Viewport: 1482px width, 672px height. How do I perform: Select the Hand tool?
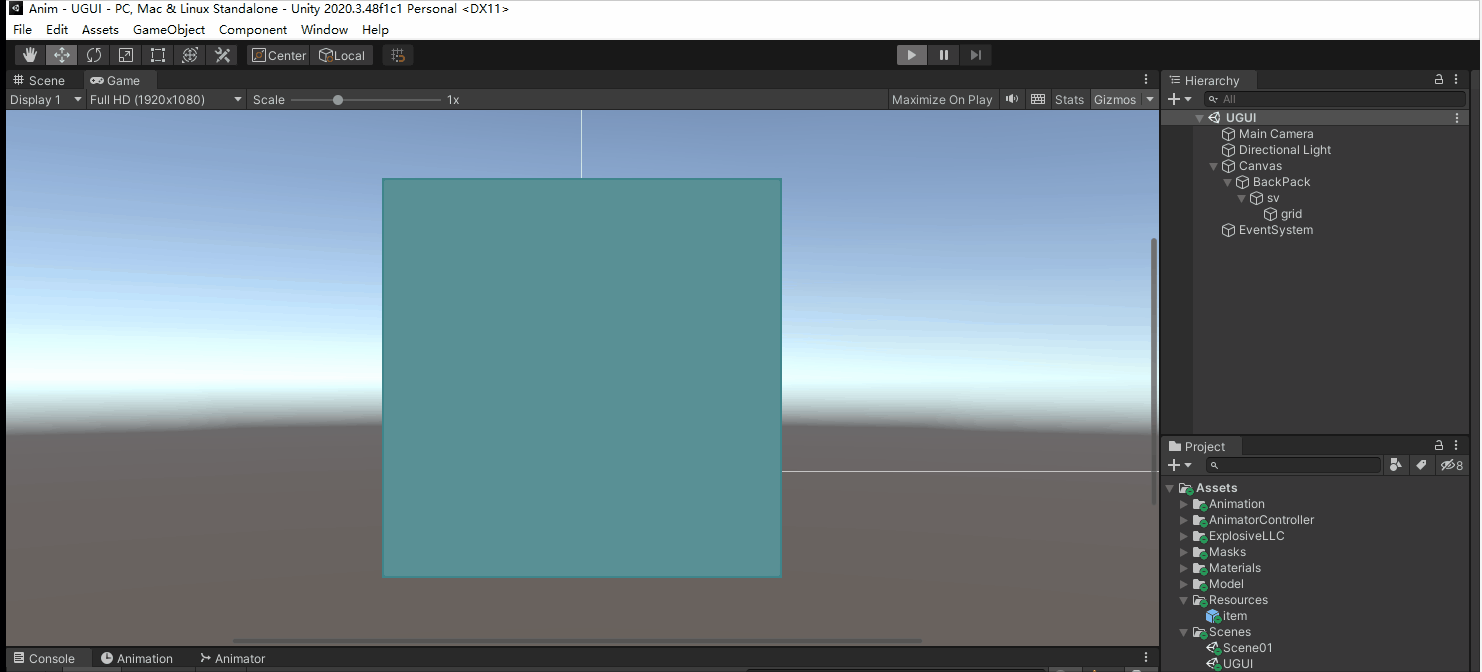coord(30,55)
